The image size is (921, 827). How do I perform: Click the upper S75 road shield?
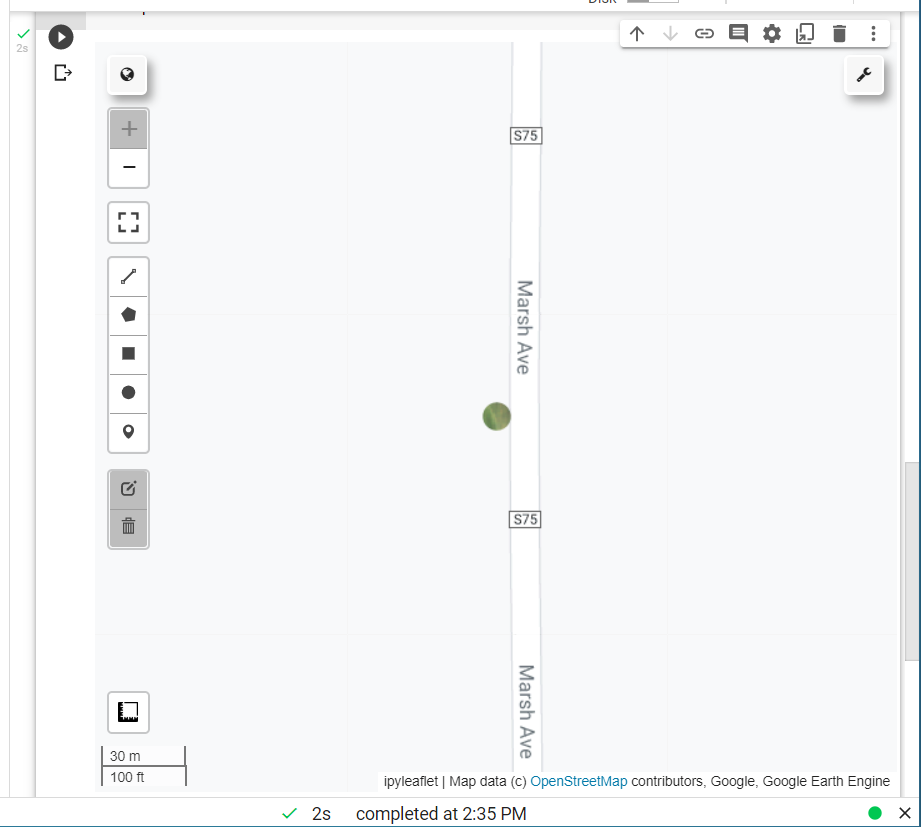pos(526,136)
